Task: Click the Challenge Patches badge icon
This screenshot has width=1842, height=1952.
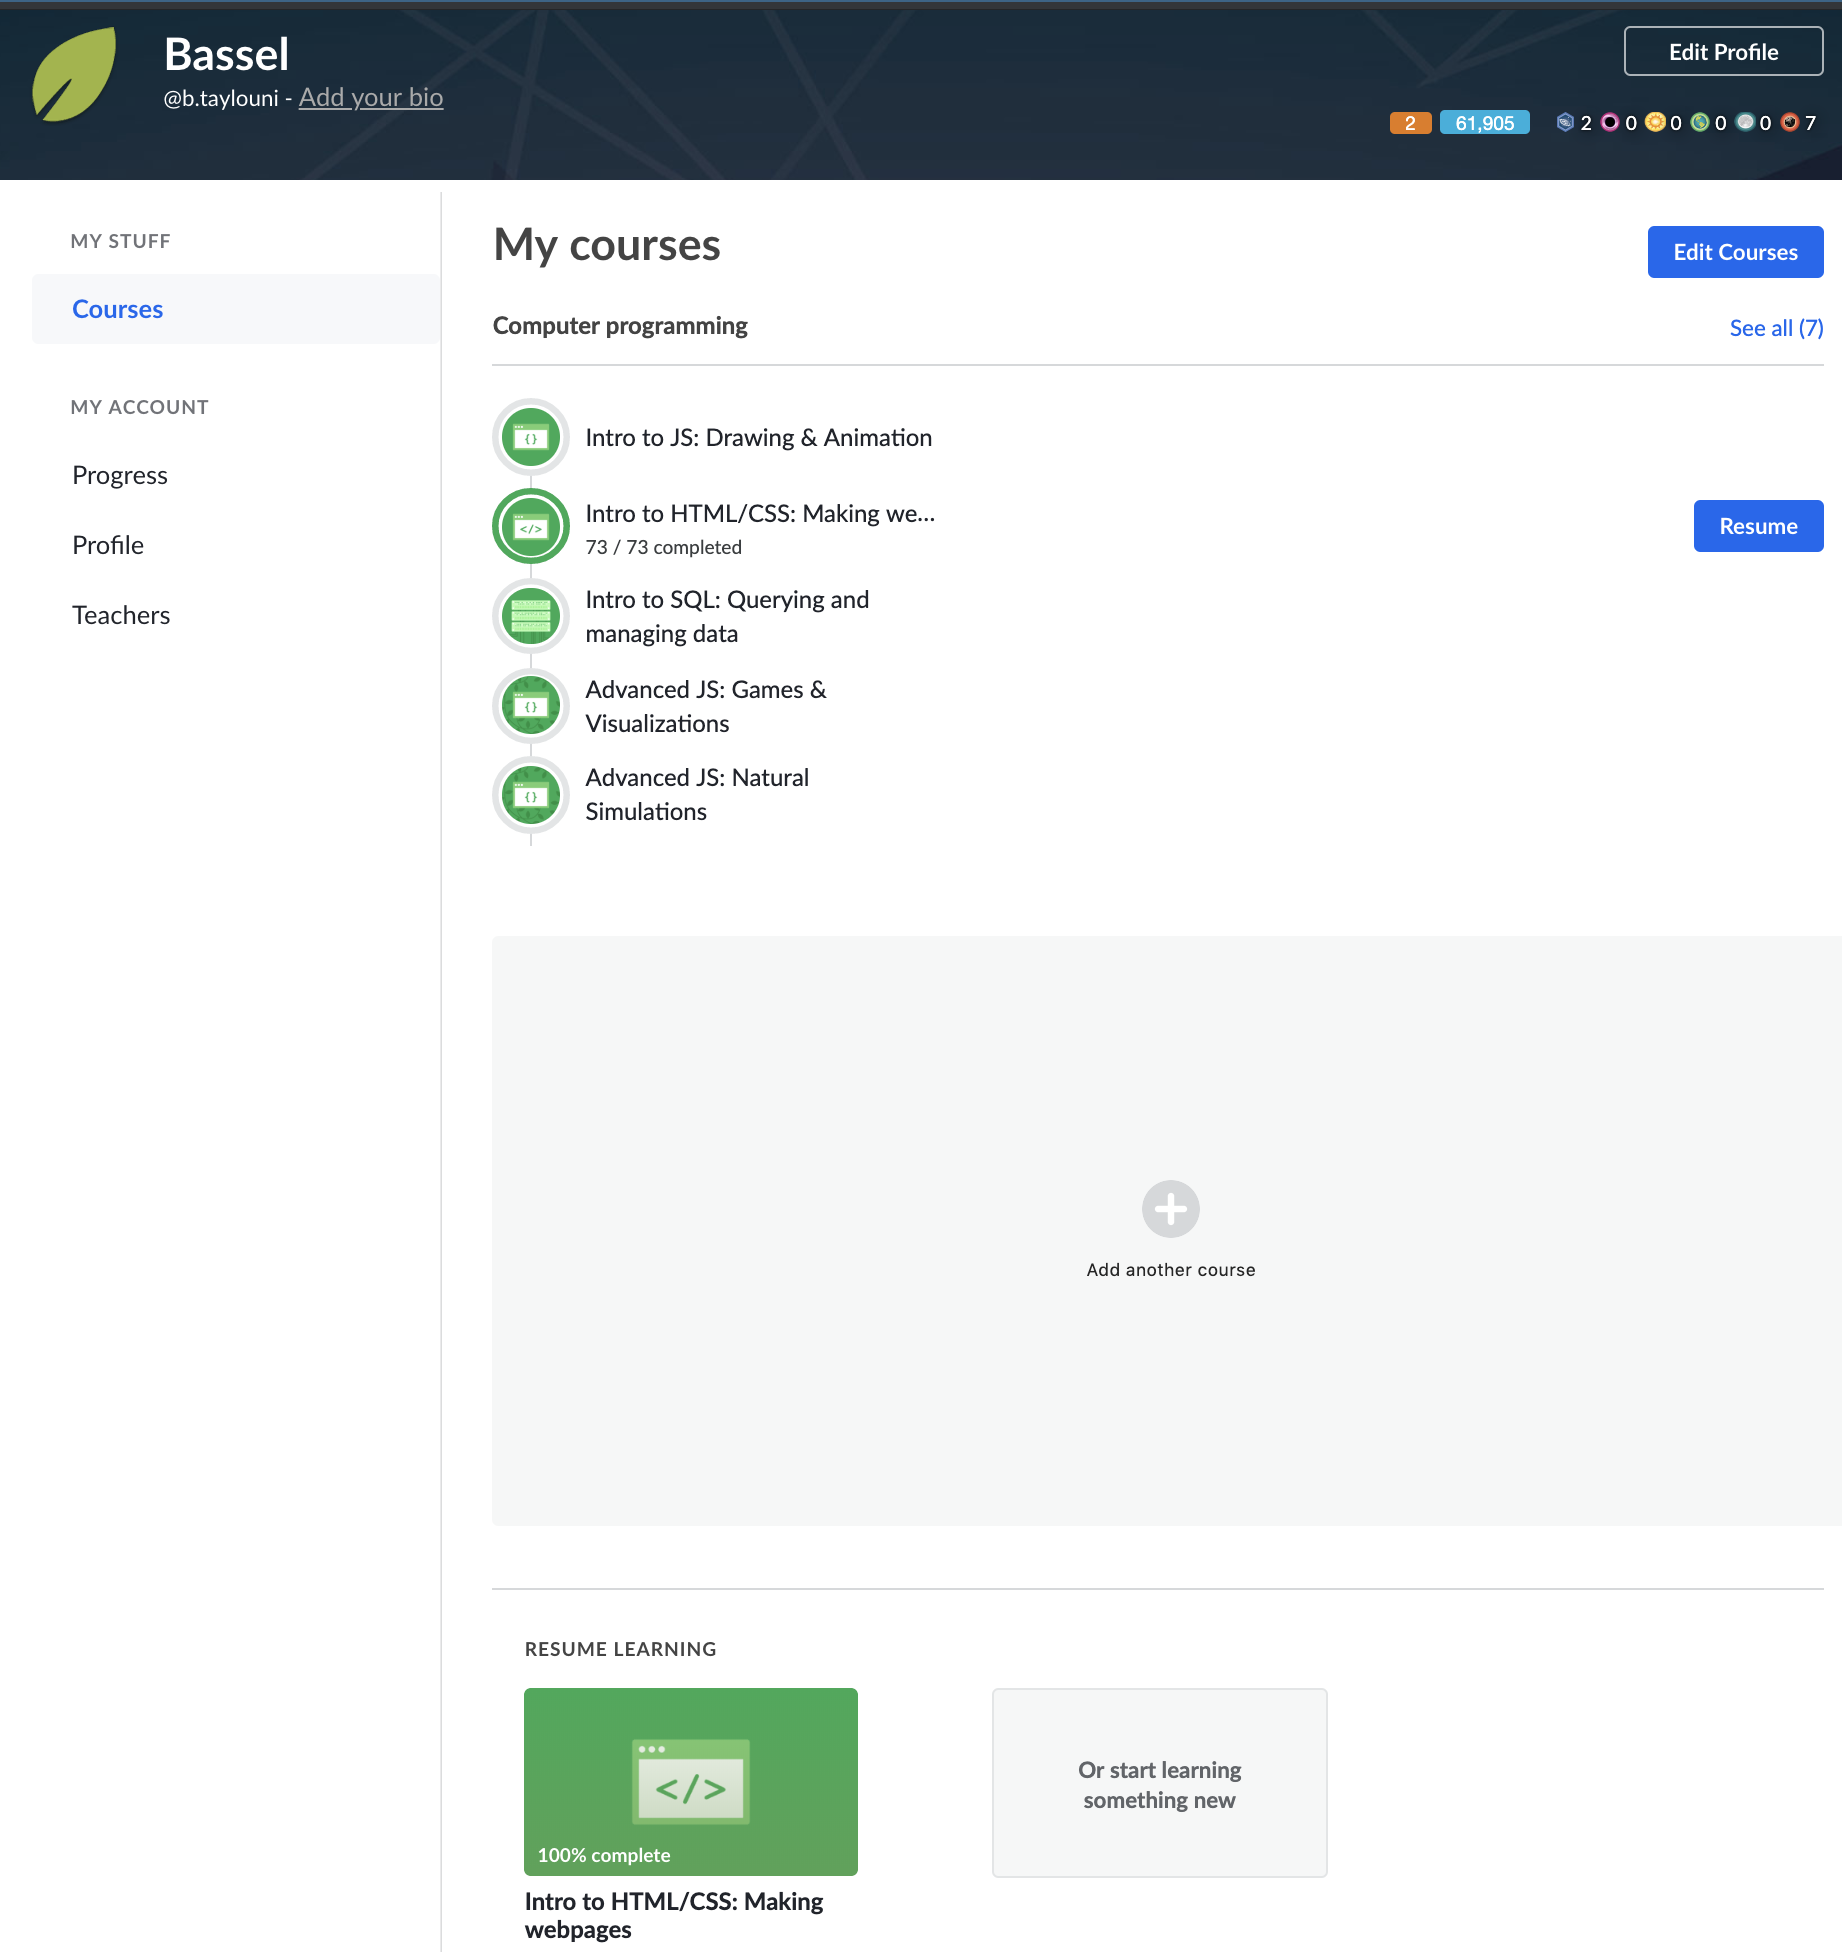Action: pos(1565,122)
